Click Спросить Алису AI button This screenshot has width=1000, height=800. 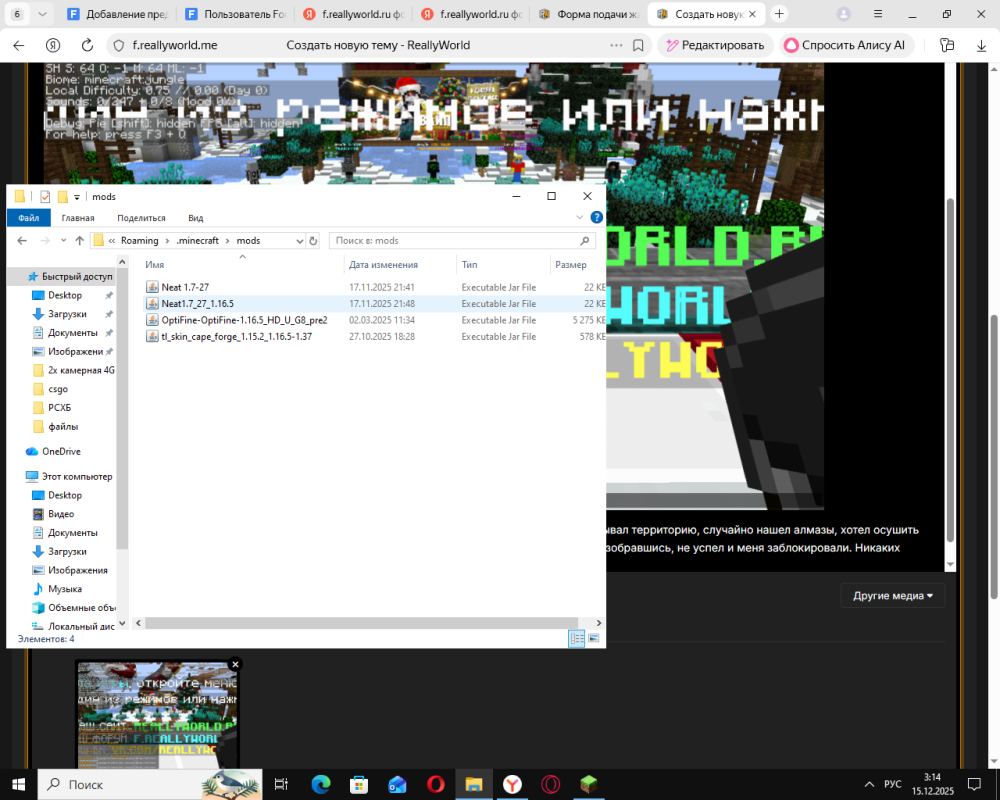[846, 45]
